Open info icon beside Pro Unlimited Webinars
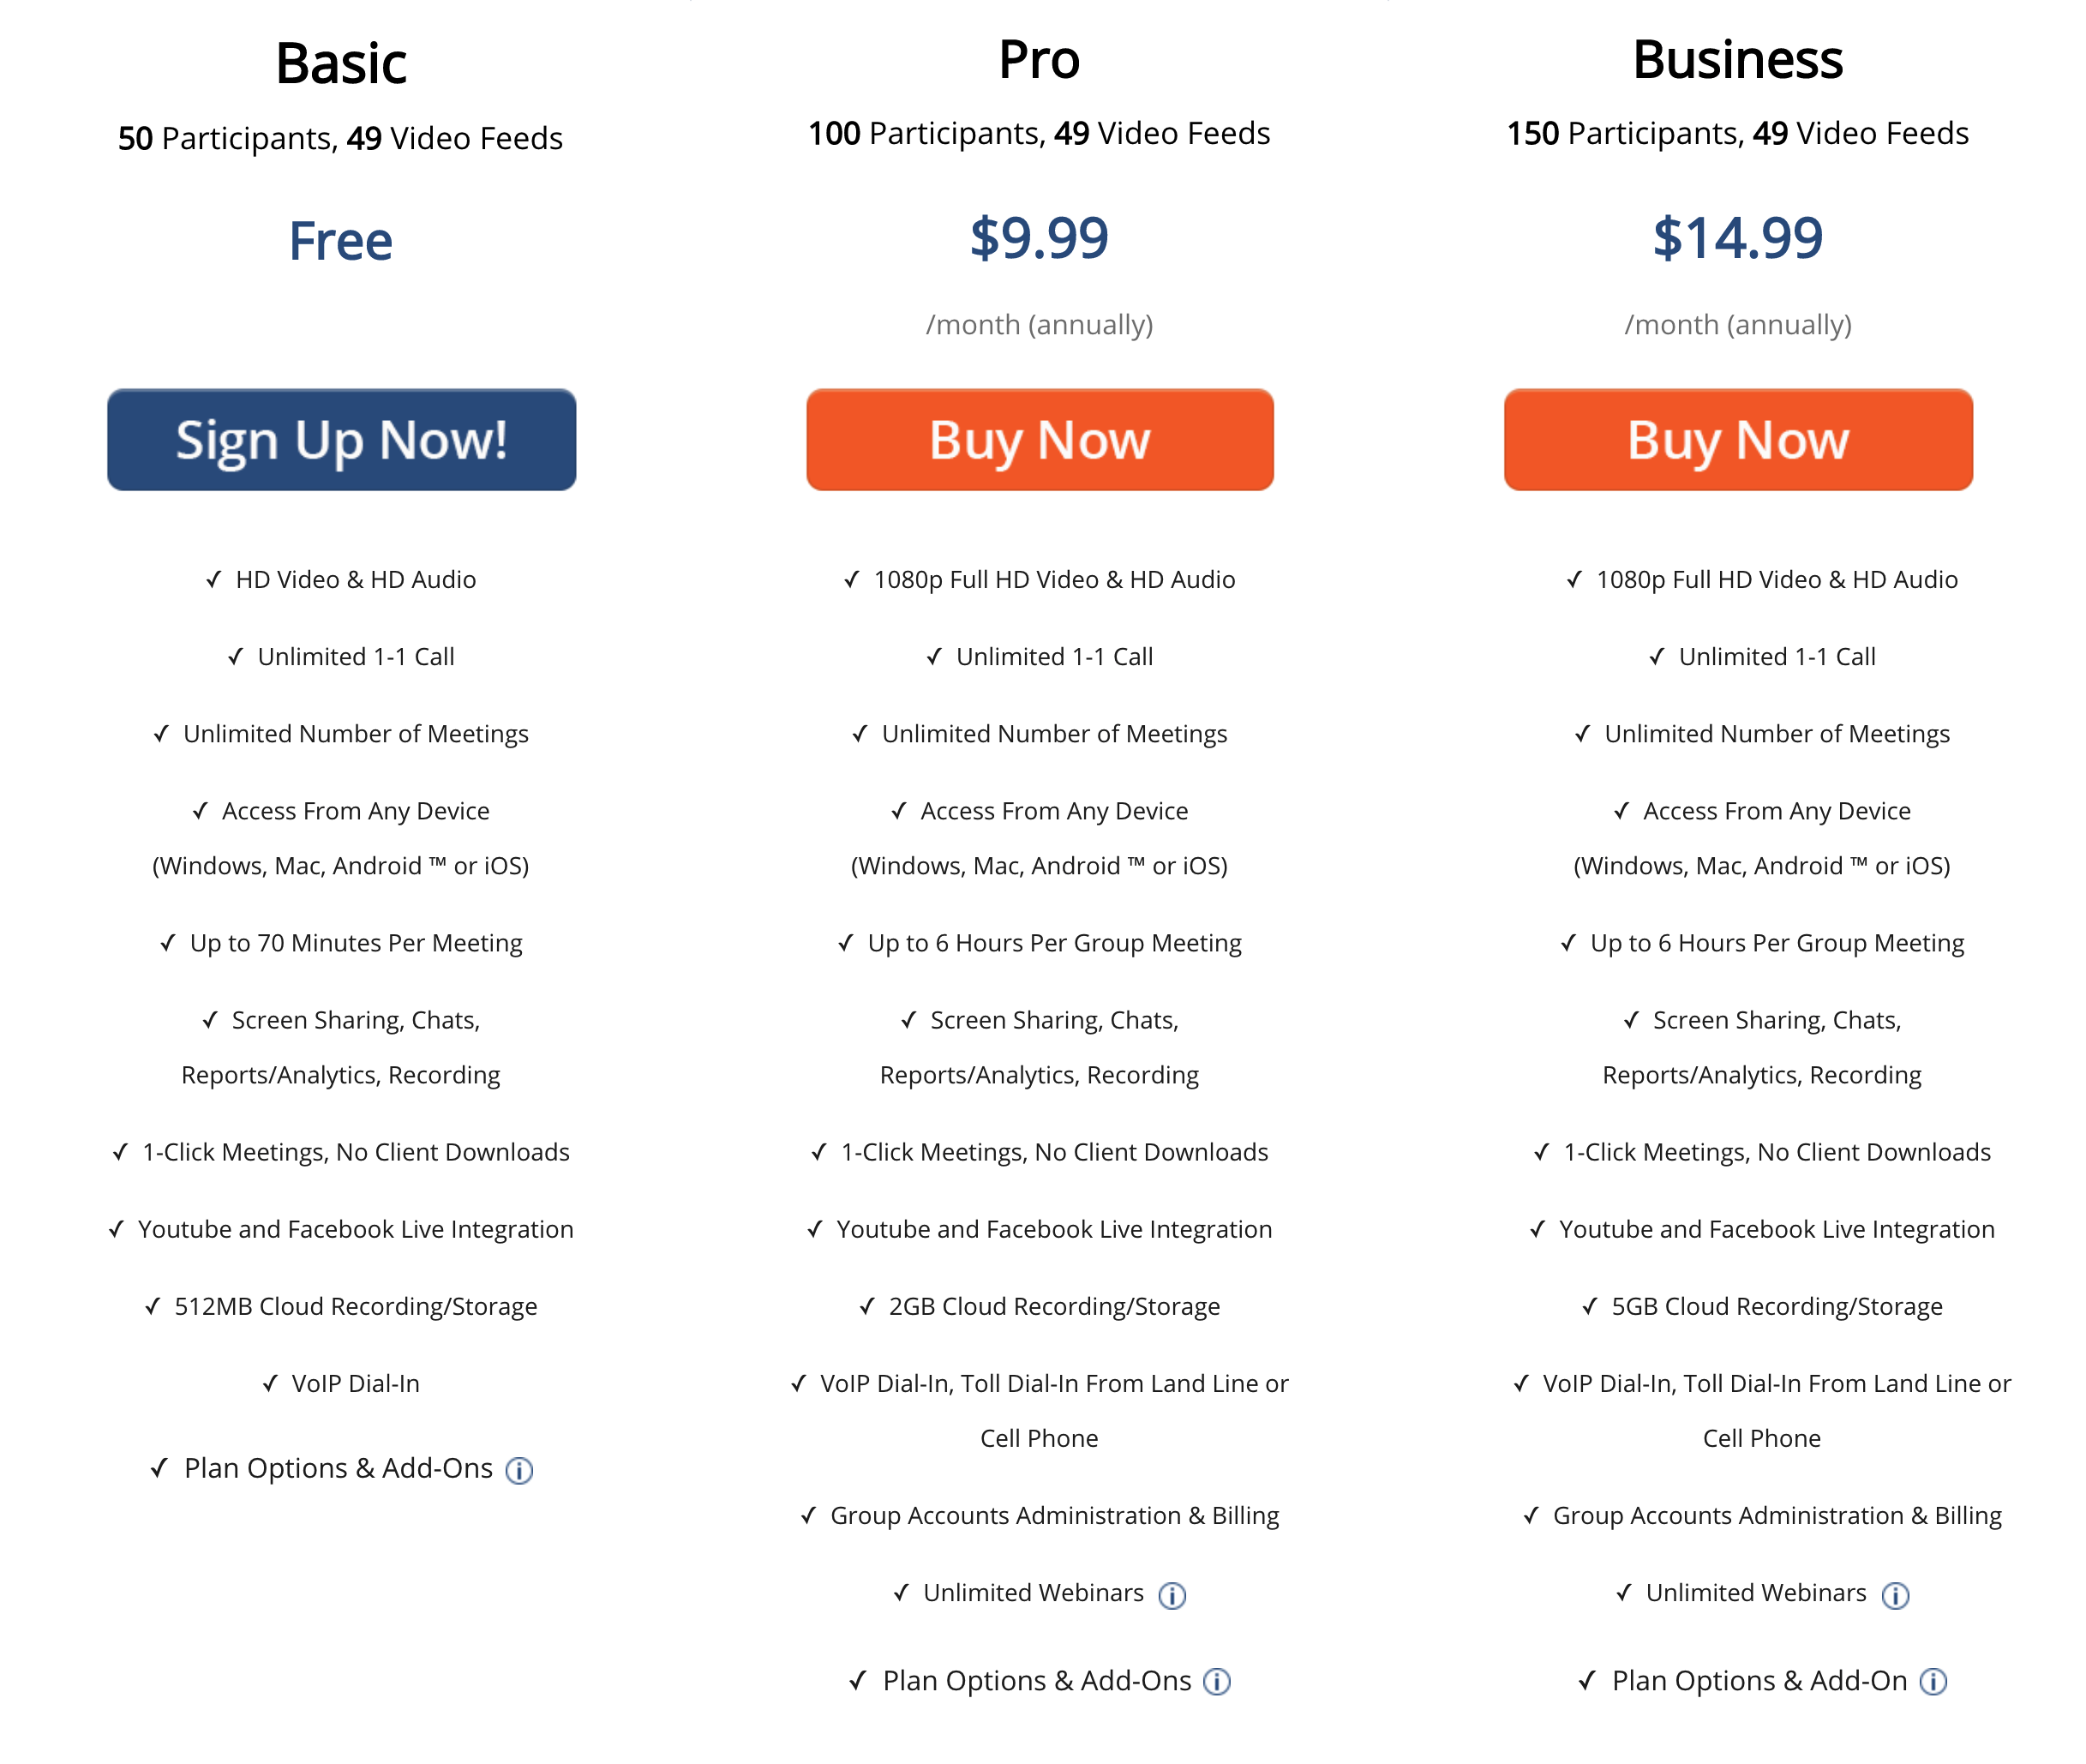 (x=1172, y=1595)
